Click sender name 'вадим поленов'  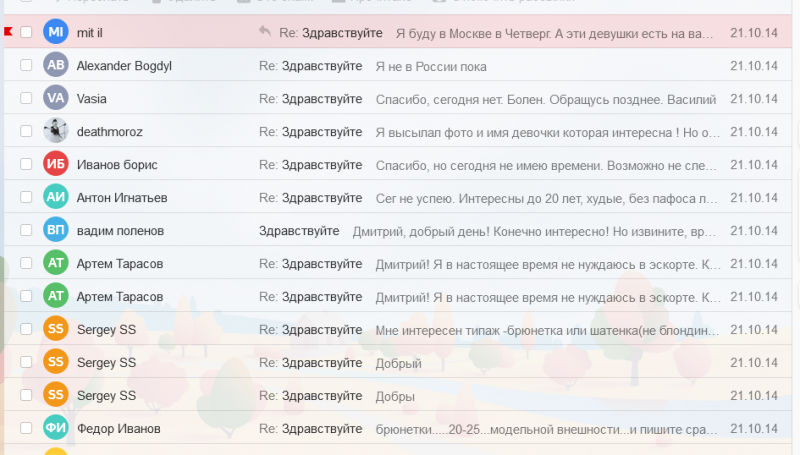pyautogui.click(x=120, y=231)
